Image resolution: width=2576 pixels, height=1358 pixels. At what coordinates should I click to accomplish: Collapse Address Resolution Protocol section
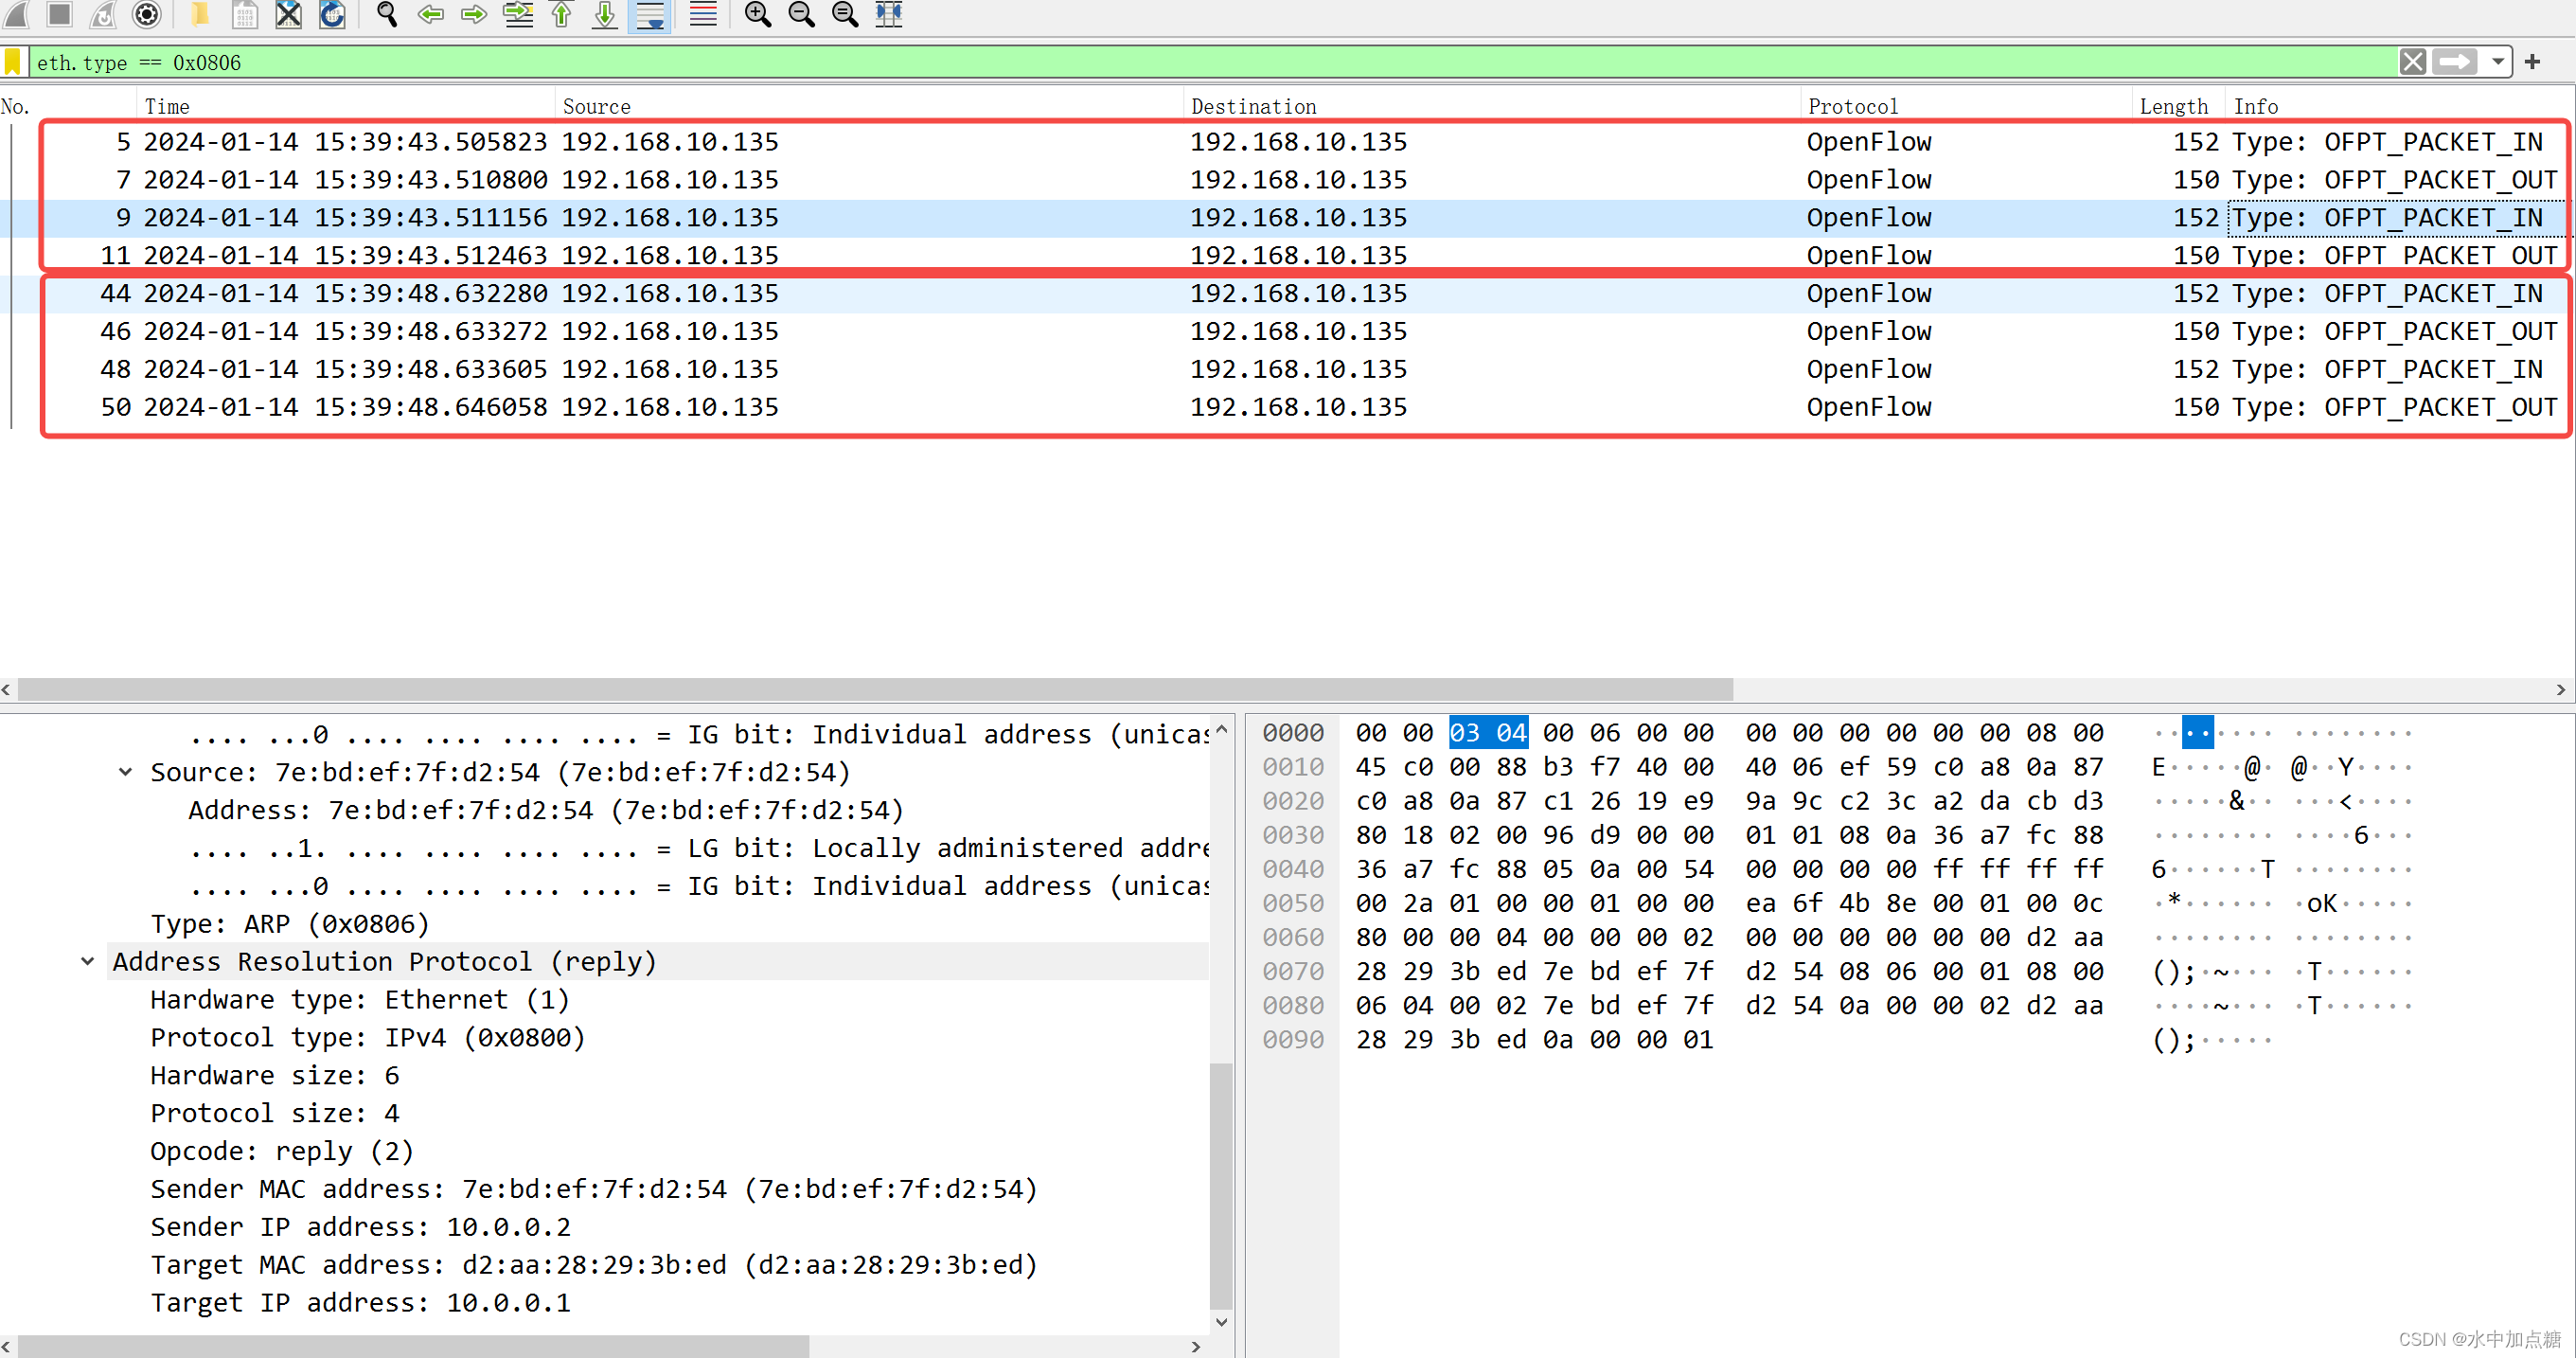tap(88, 962)
